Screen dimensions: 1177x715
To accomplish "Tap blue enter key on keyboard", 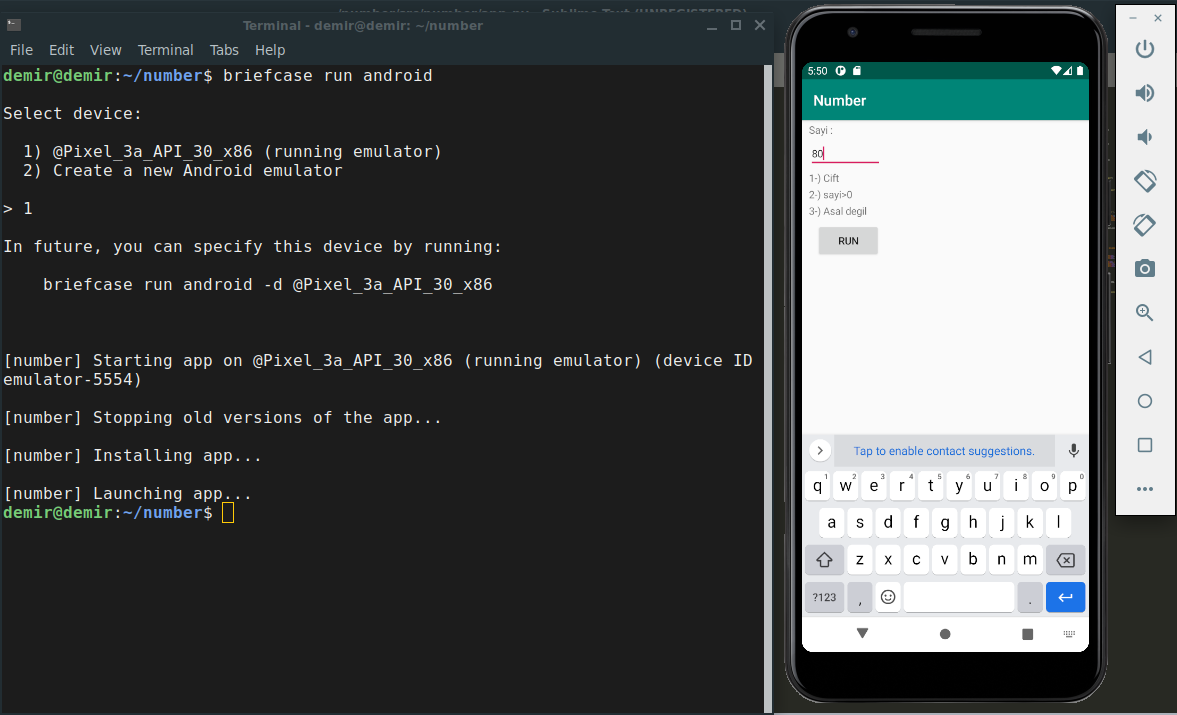I will coord(1065,597).
